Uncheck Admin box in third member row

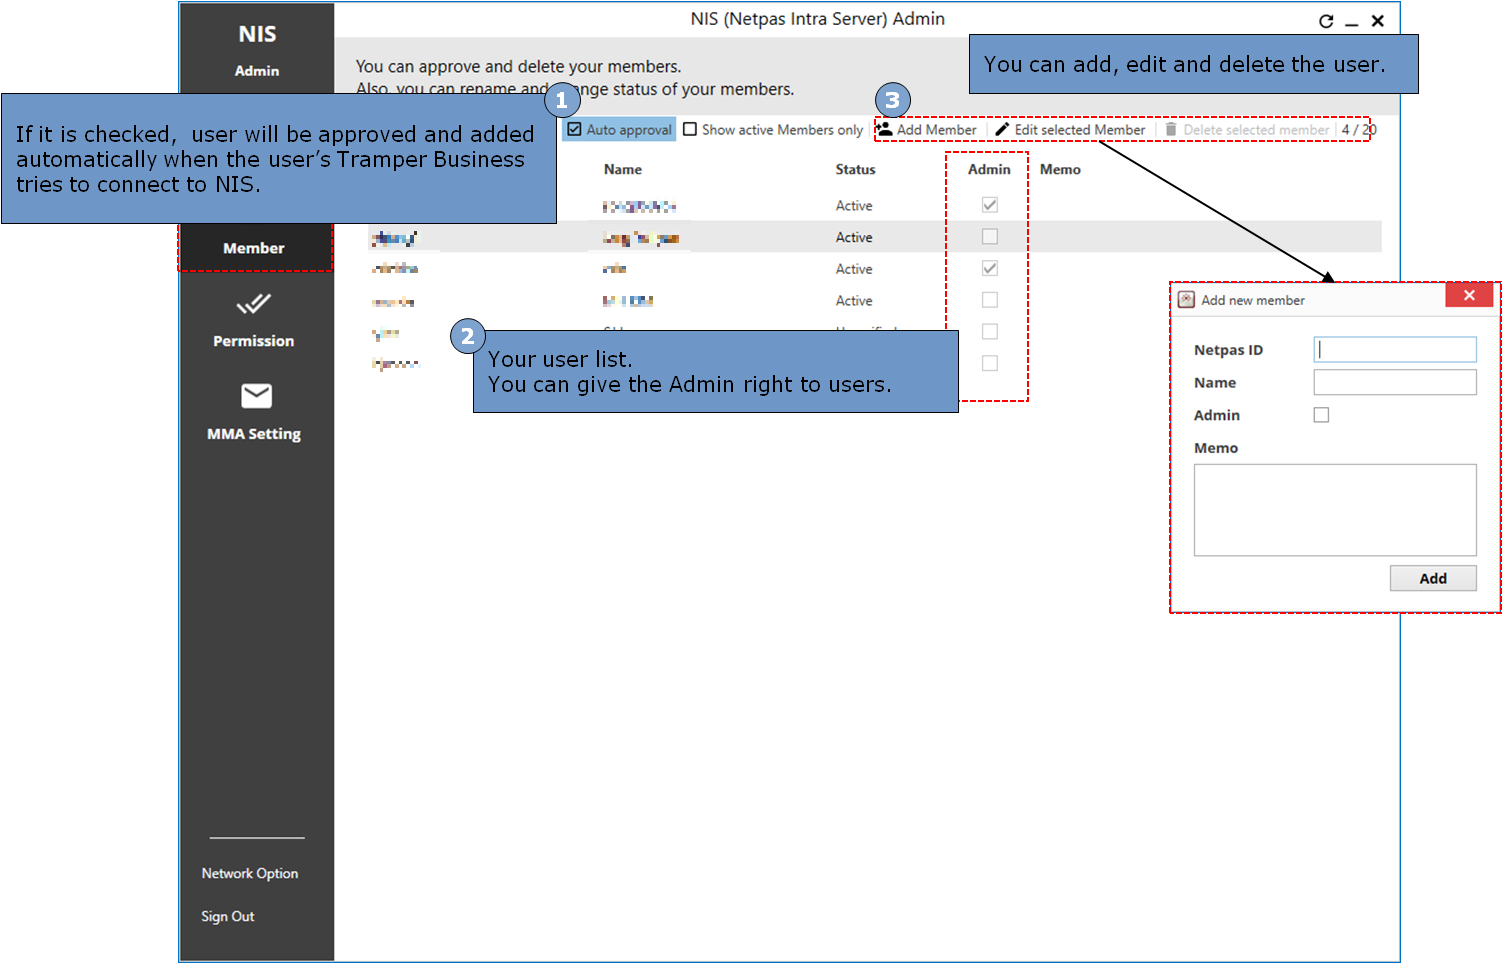click(990, 268)
